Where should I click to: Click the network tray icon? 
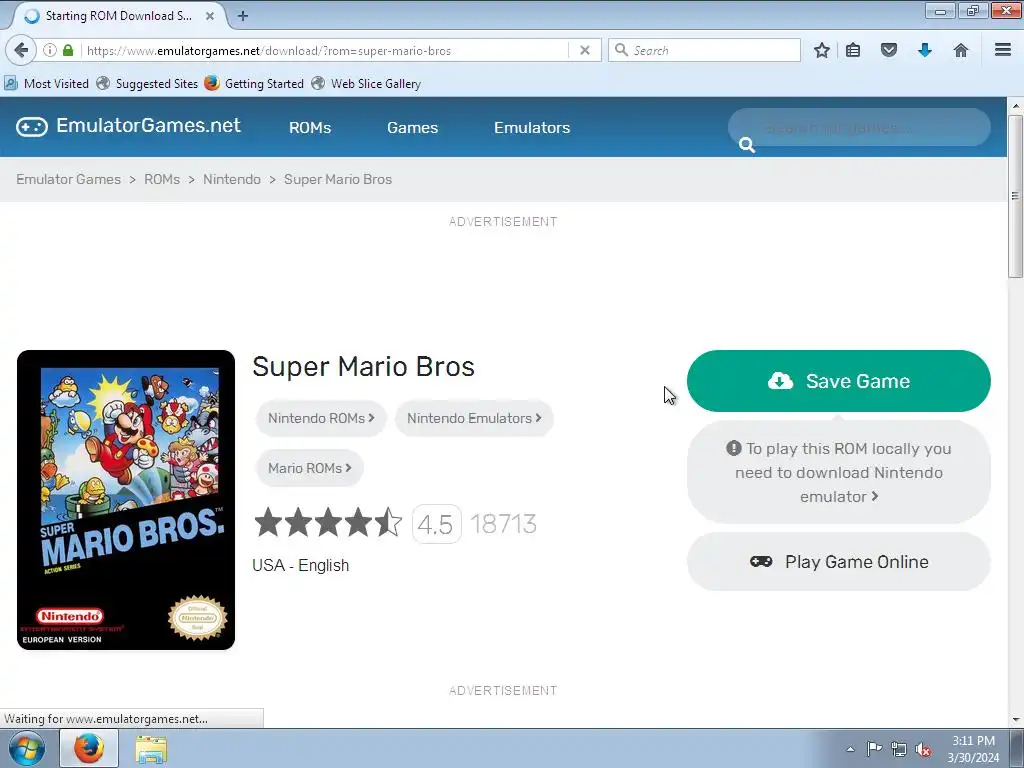[x=899, y=749]
